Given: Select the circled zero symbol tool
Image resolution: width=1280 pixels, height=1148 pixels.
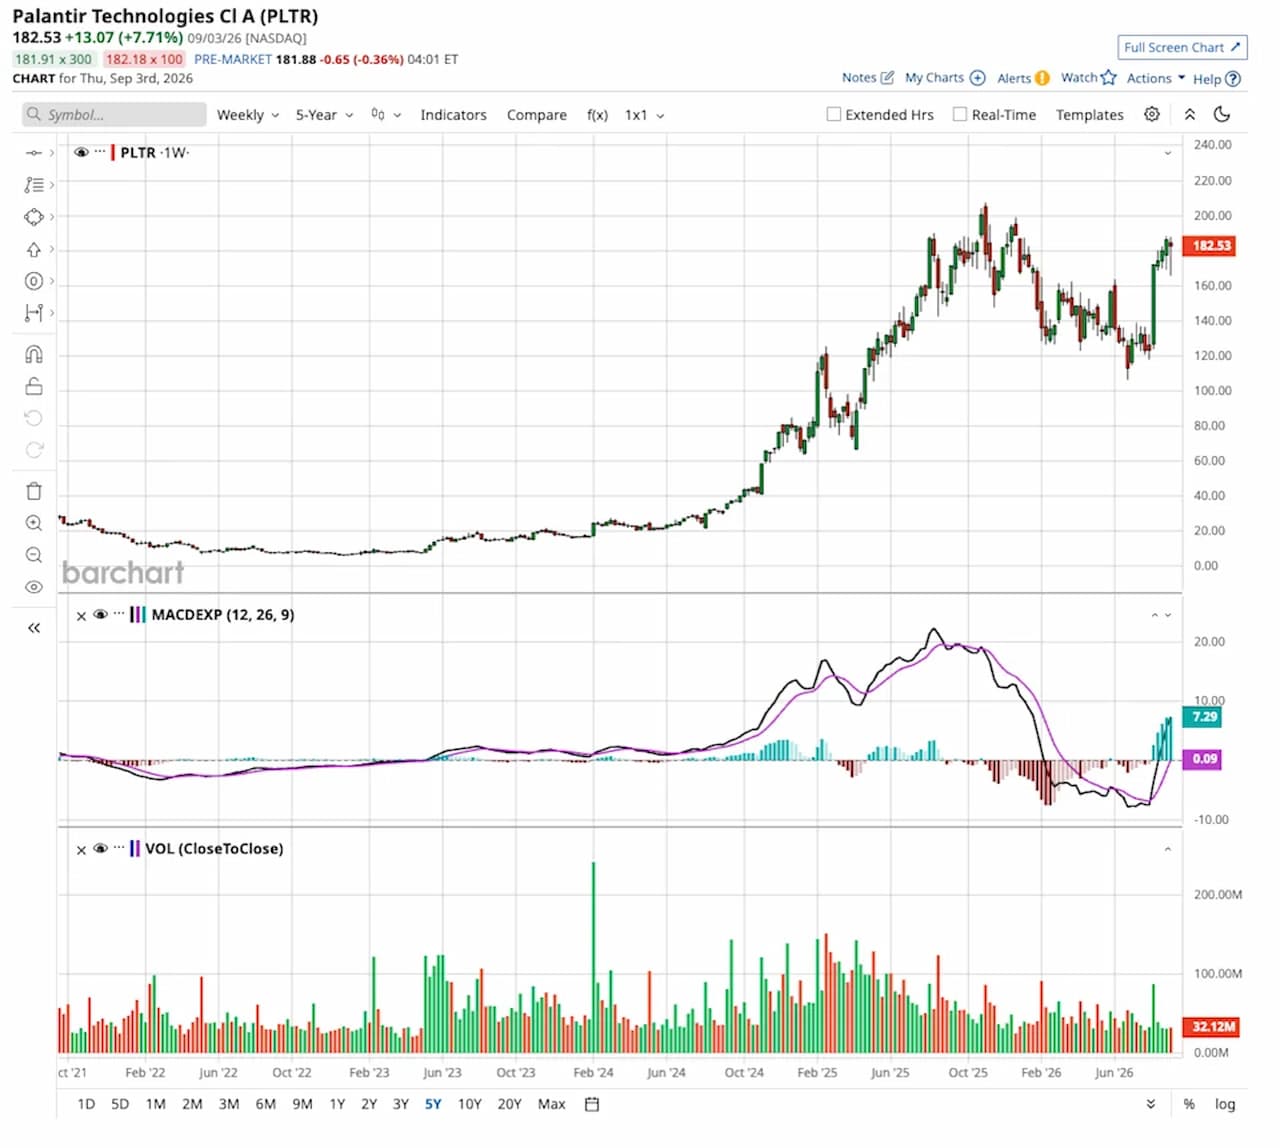Looking at the screenshot, I should tap(34, 281).
